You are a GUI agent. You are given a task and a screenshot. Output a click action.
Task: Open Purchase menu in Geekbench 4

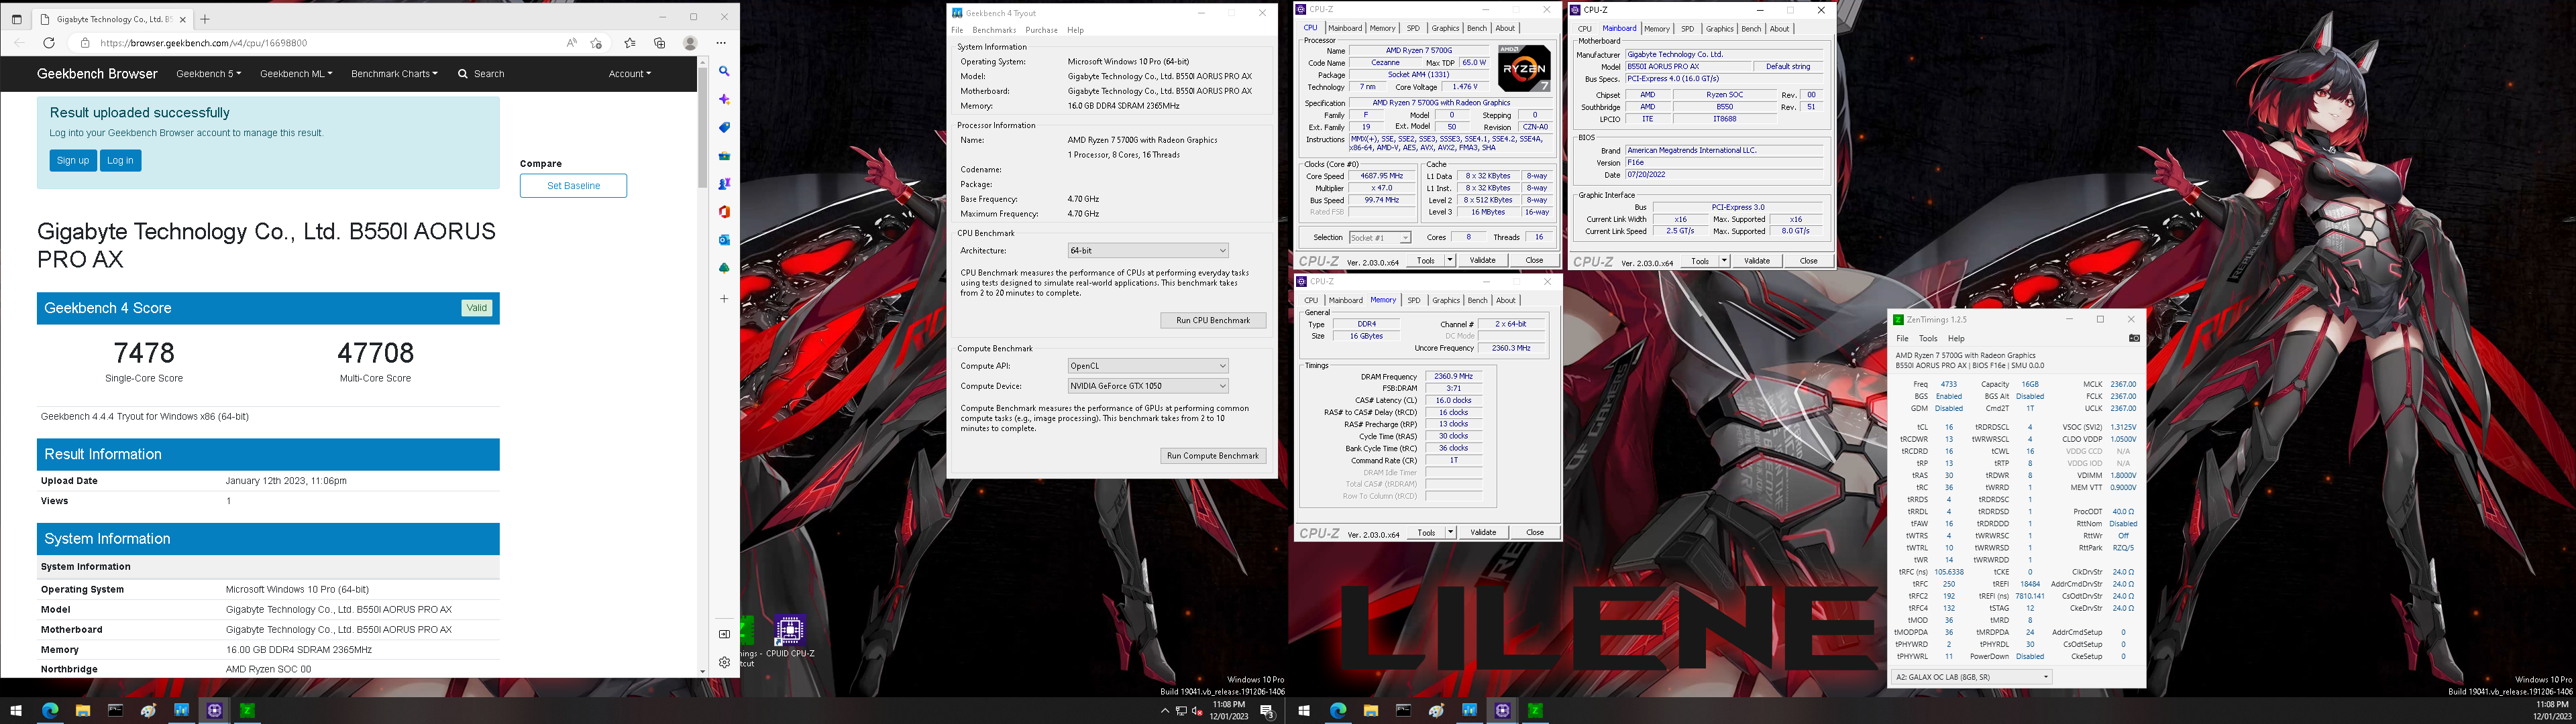click(x=1041, y=30)
